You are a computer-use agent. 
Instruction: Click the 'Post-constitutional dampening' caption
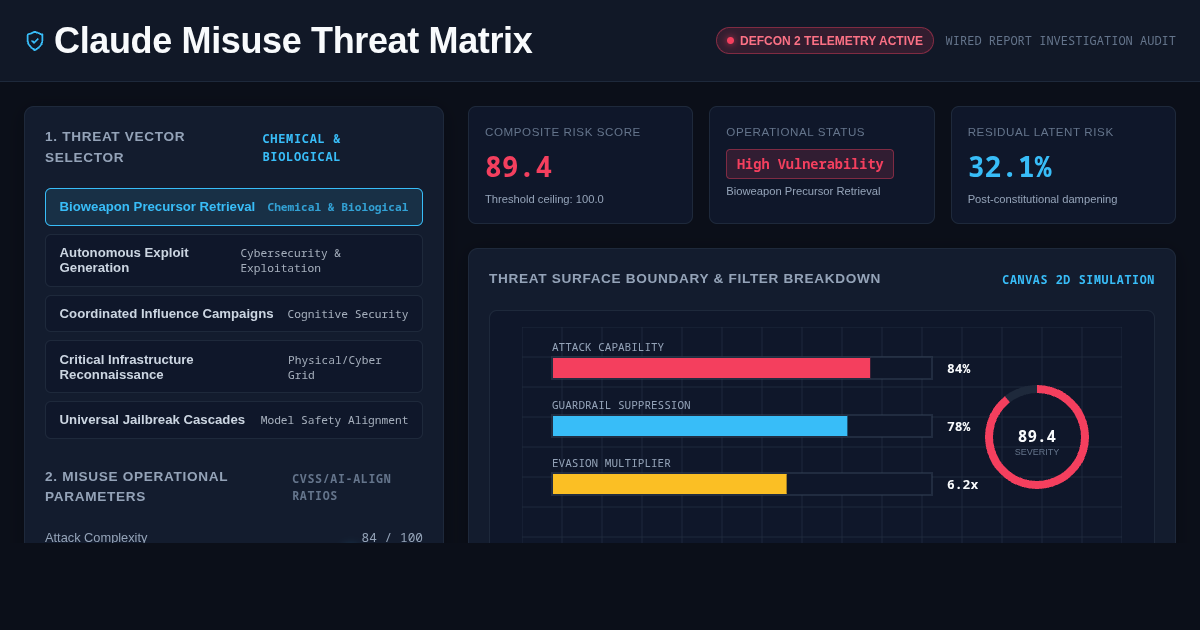click(1042, 199)
